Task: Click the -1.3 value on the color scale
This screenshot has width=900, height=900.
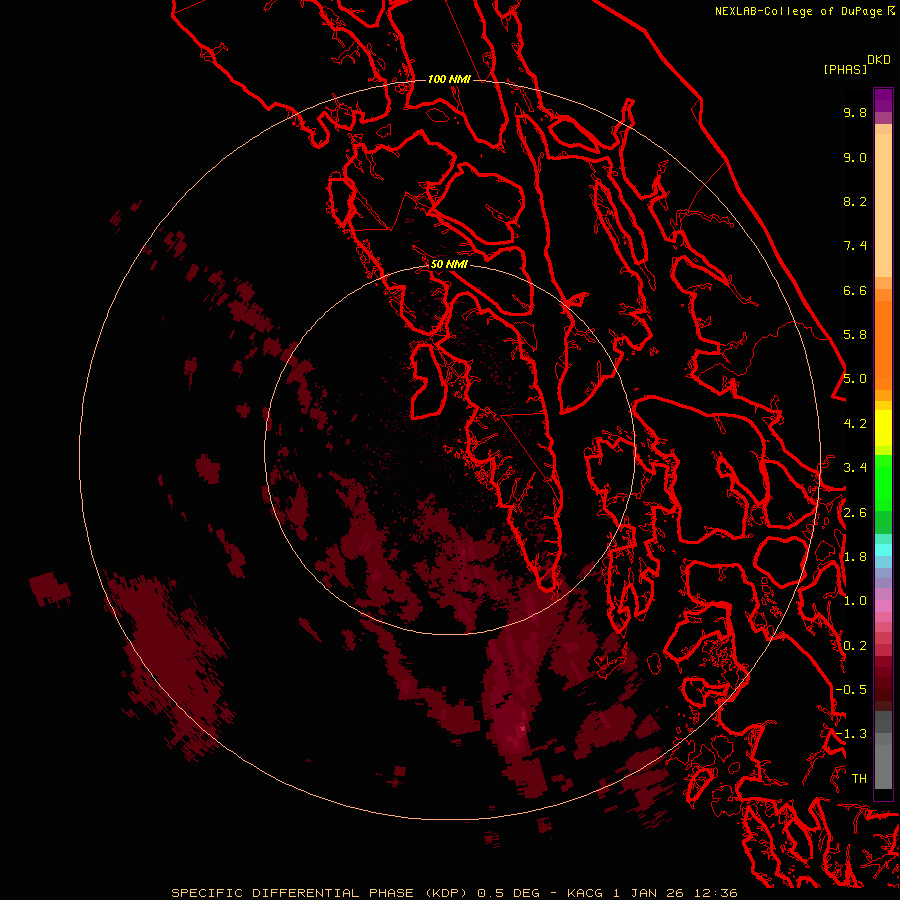Action: click(x=851, y=734)
